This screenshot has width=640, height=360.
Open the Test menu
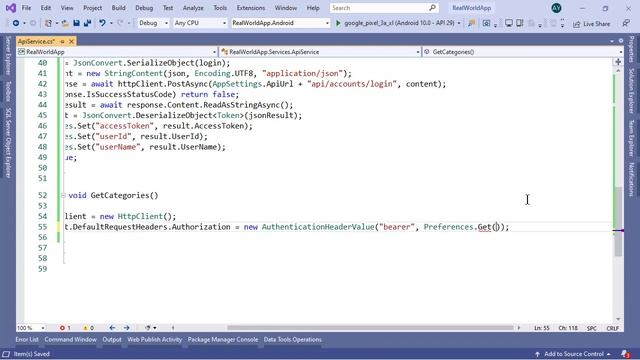[168, 8]
